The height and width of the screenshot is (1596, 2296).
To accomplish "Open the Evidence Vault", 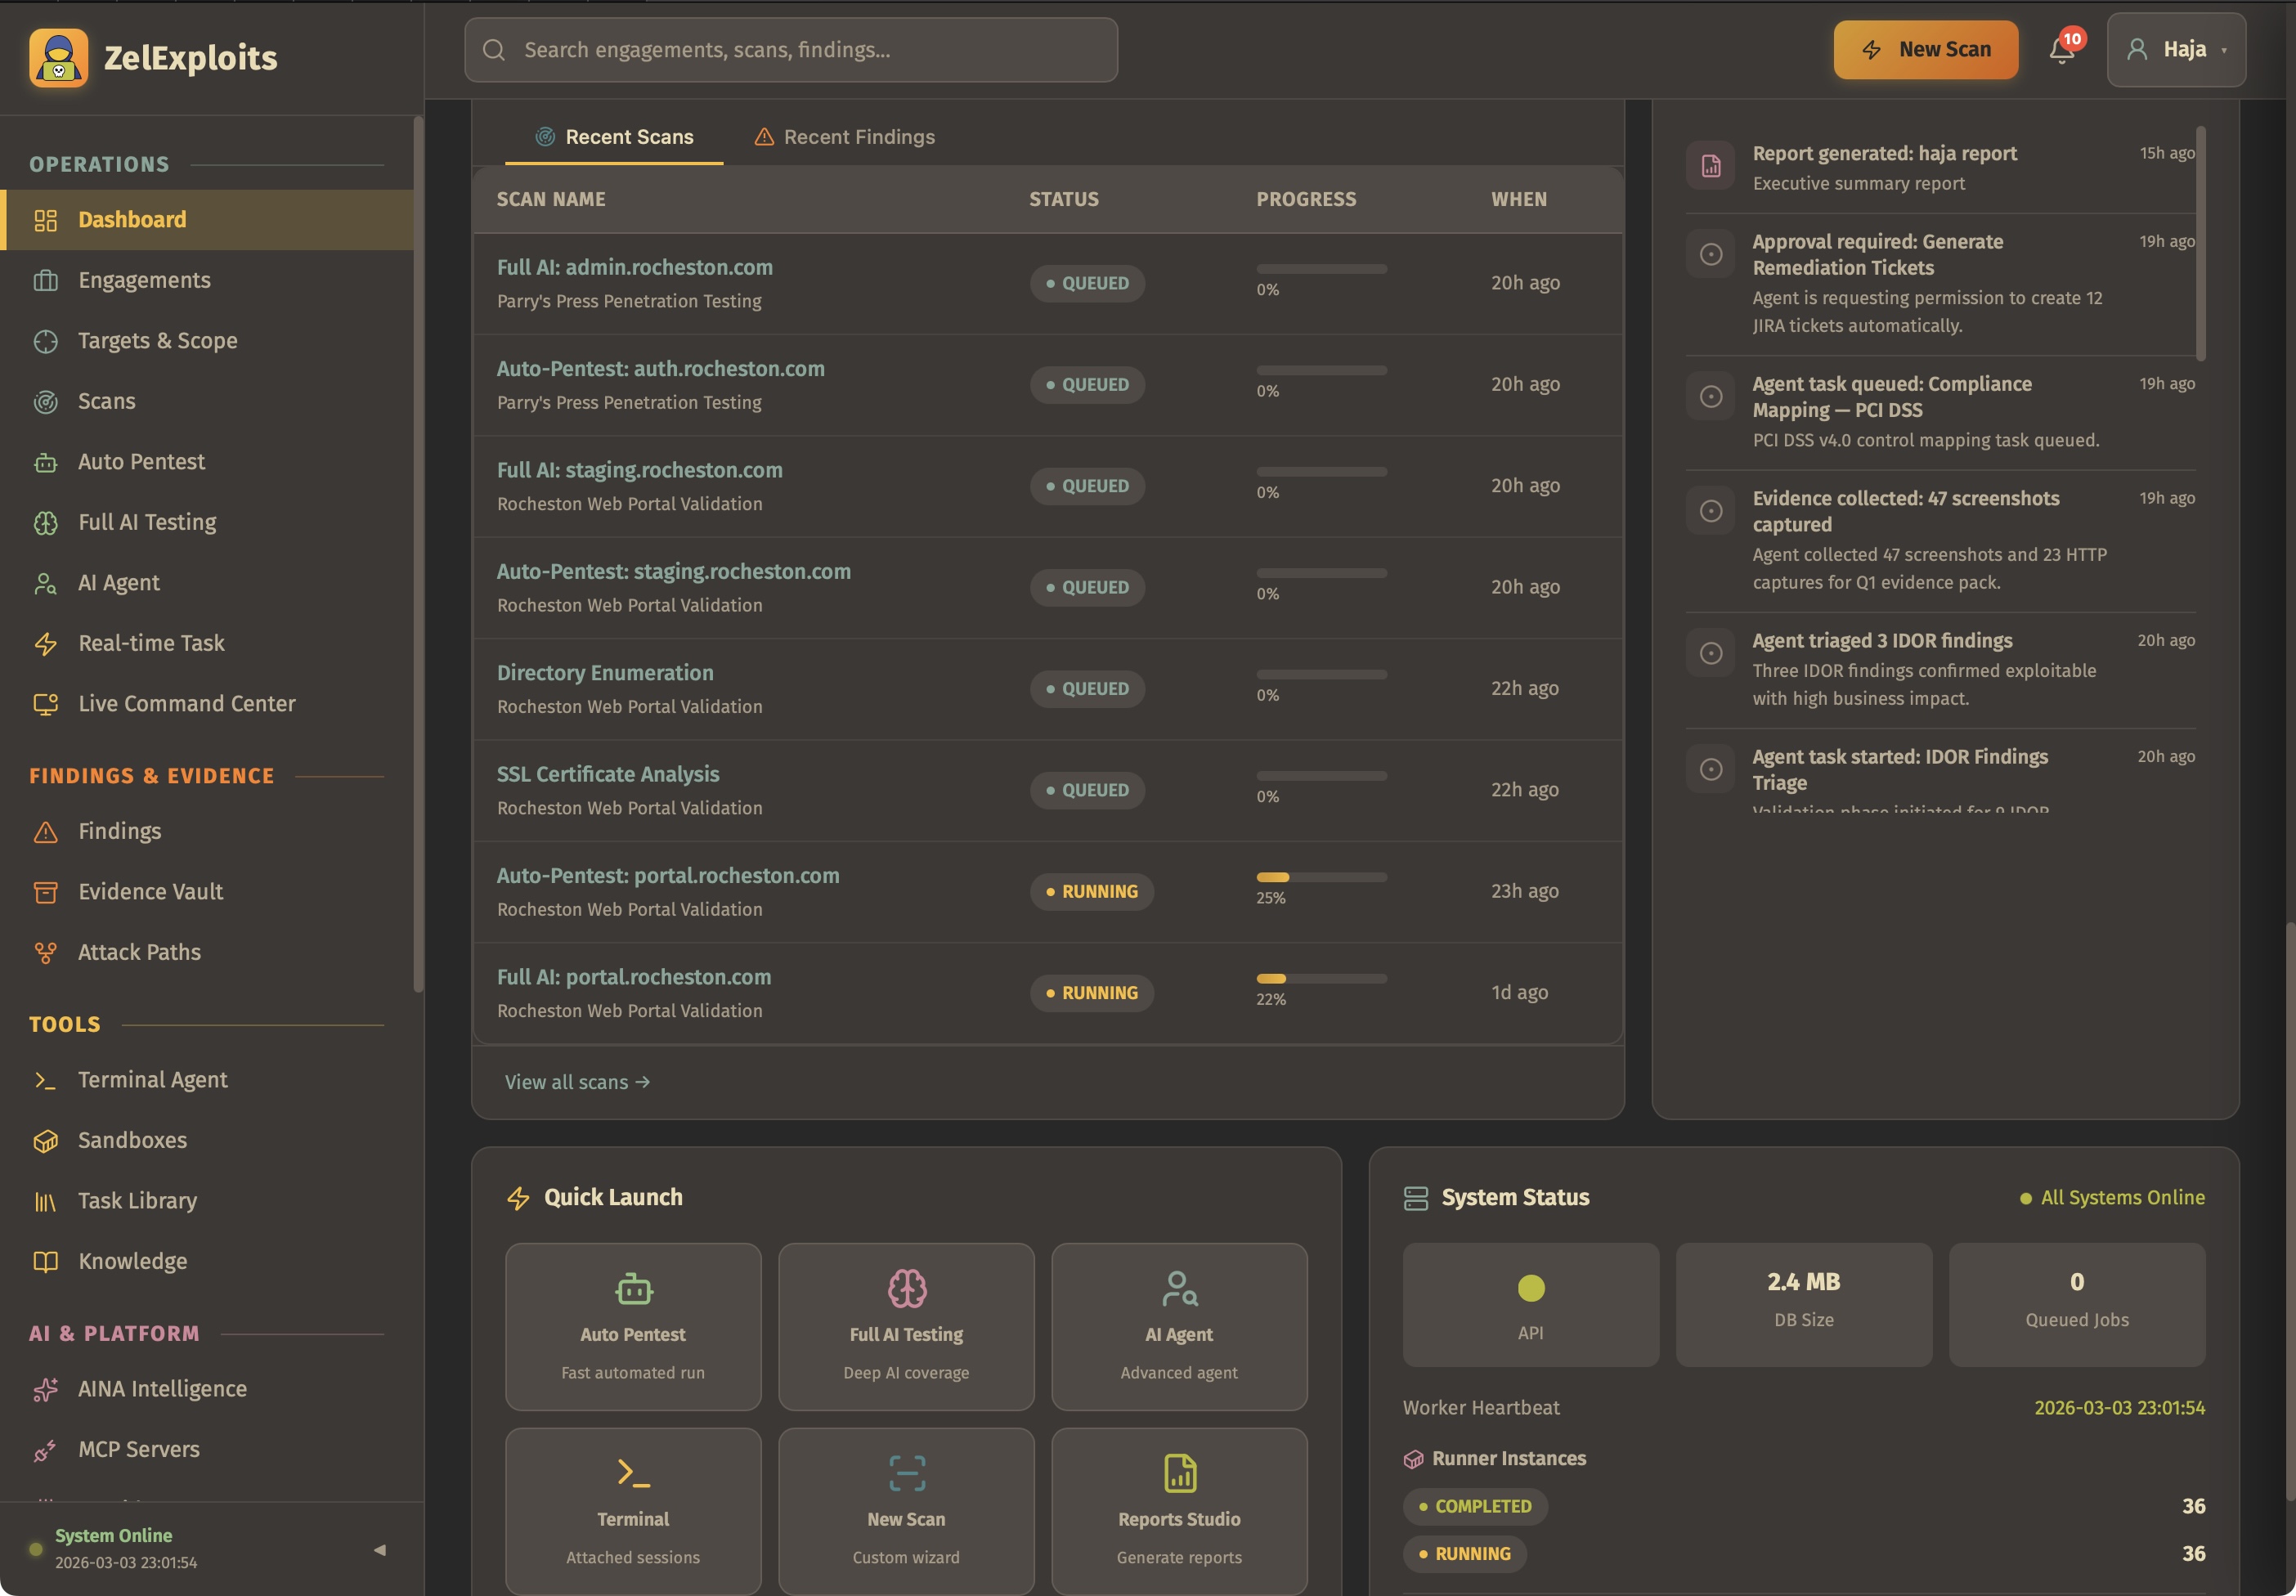I will [151, 891].
